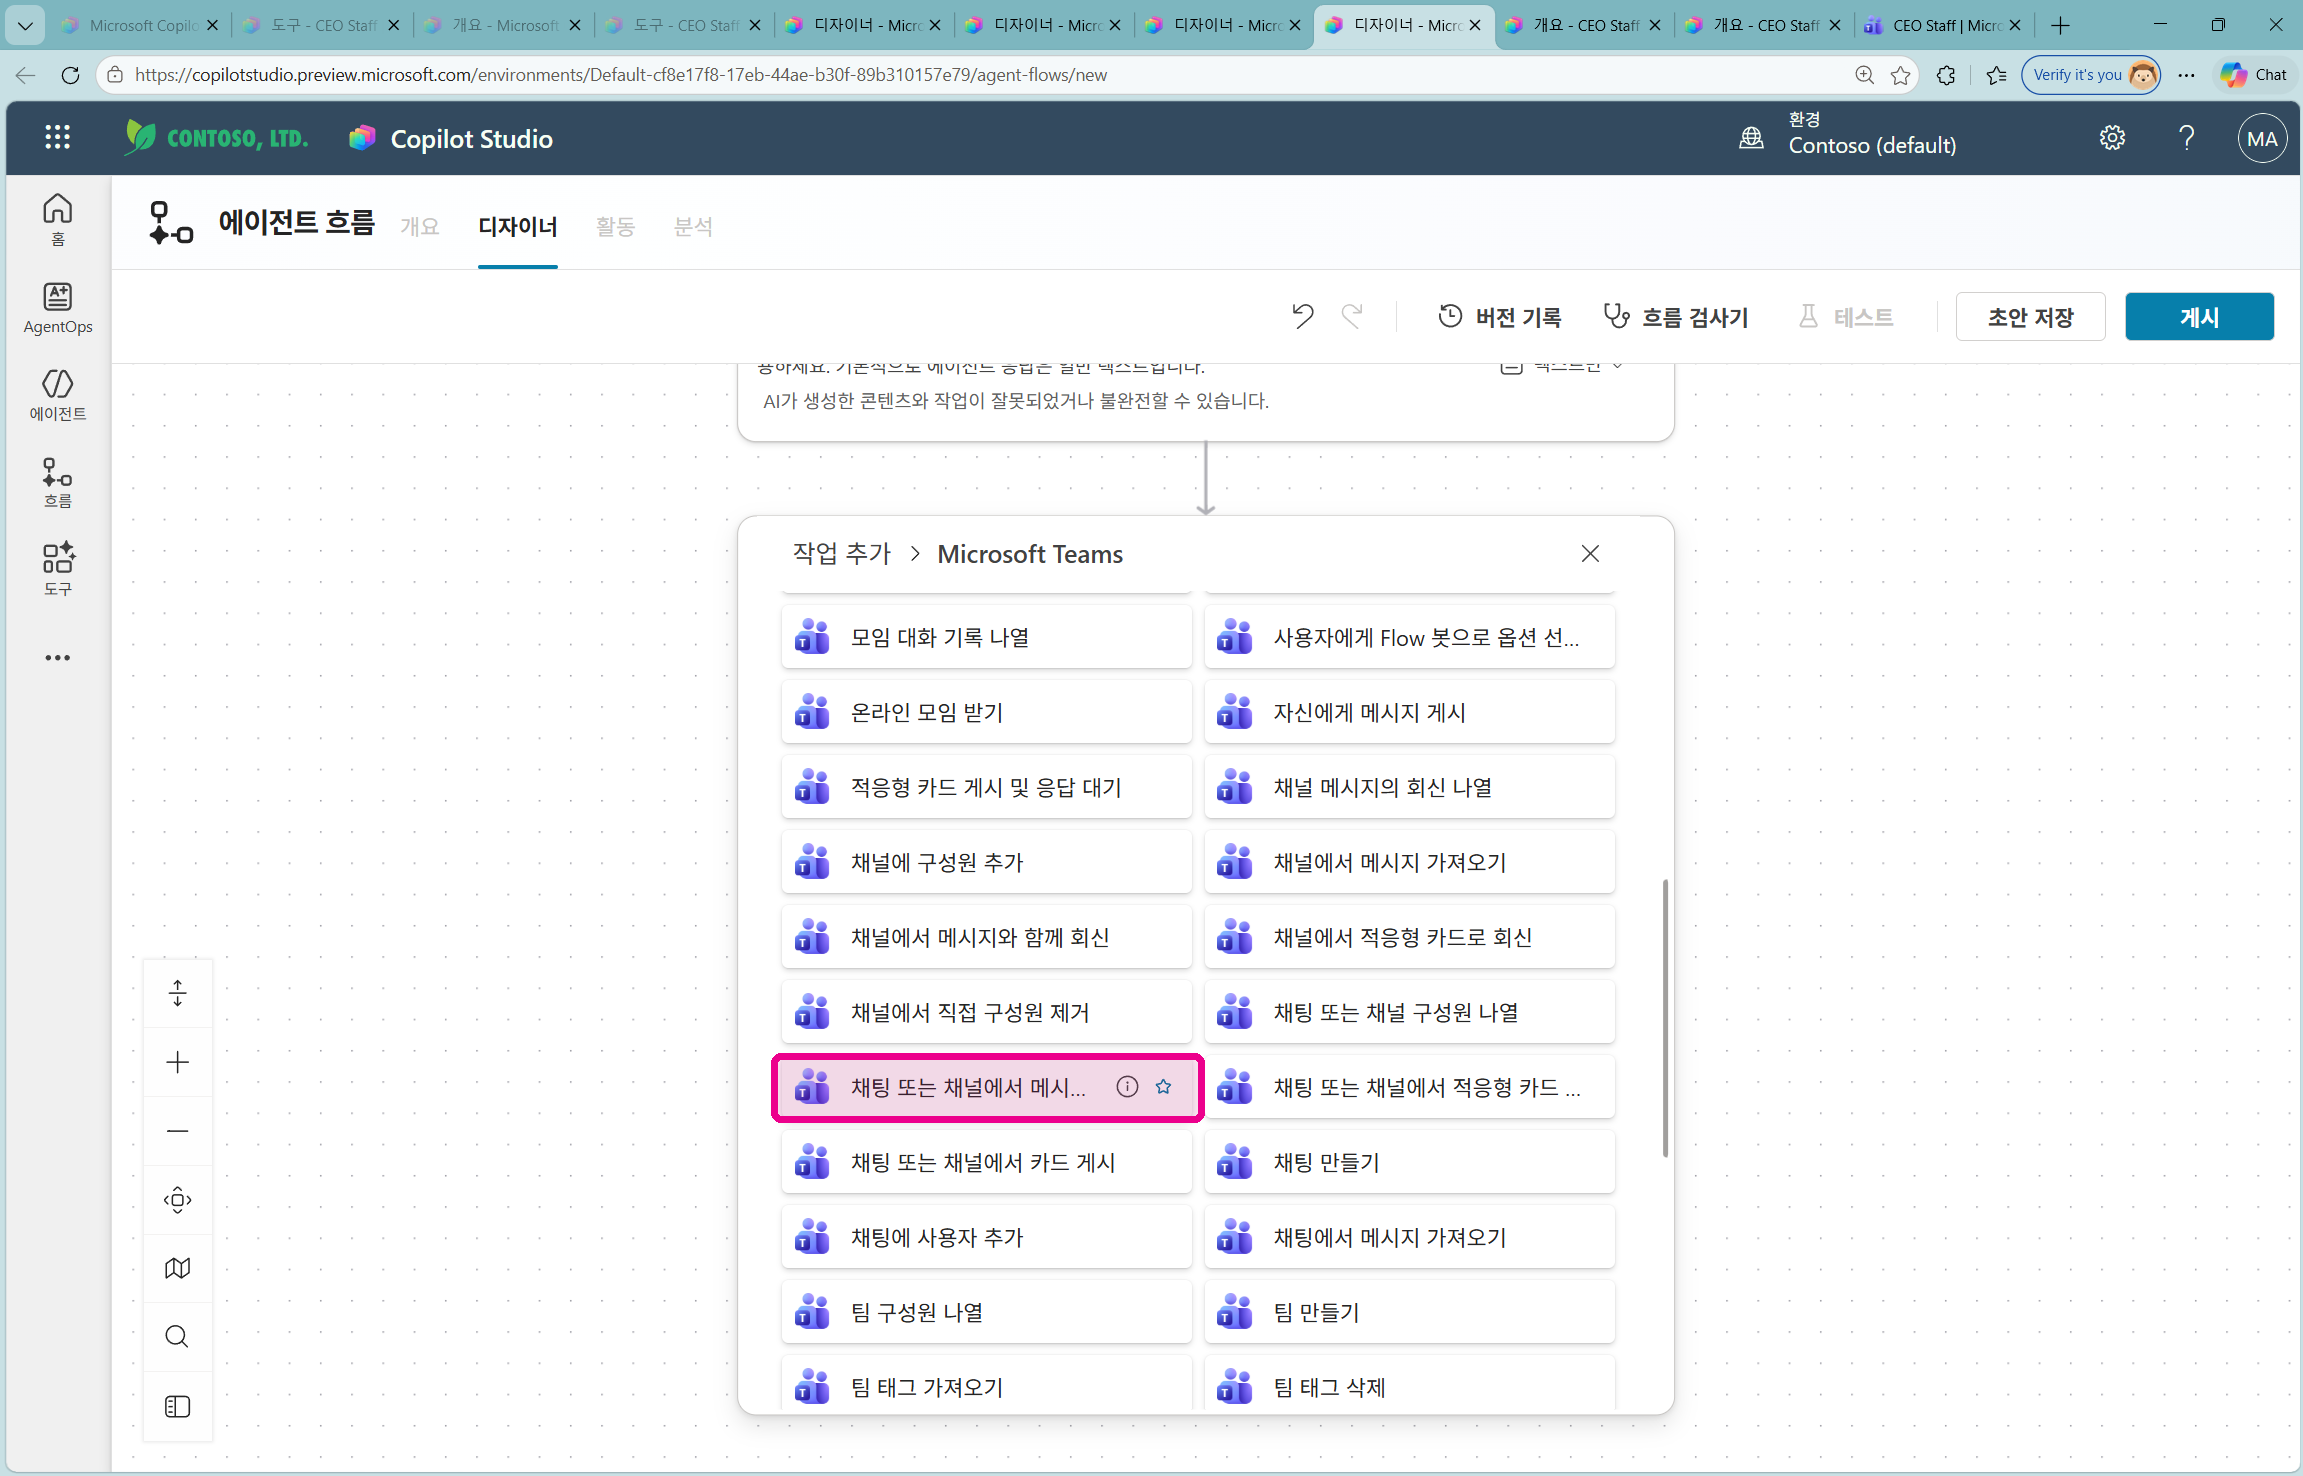This screenshot has width=2303, height=1476.
Task: Select 채팅에서 메시지 가져오기 action
Action: (x=1410, y=1237)
